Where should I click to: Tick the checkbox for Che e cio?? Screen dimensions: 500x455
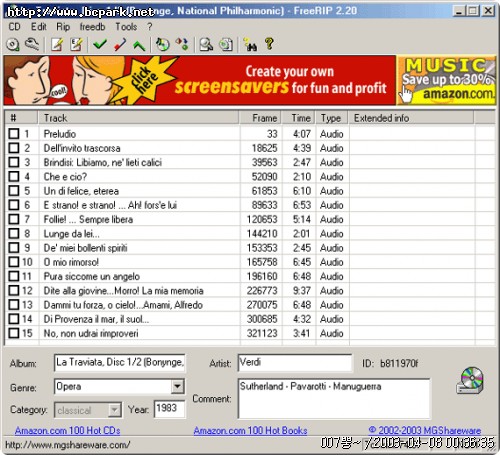pos(14,176)
